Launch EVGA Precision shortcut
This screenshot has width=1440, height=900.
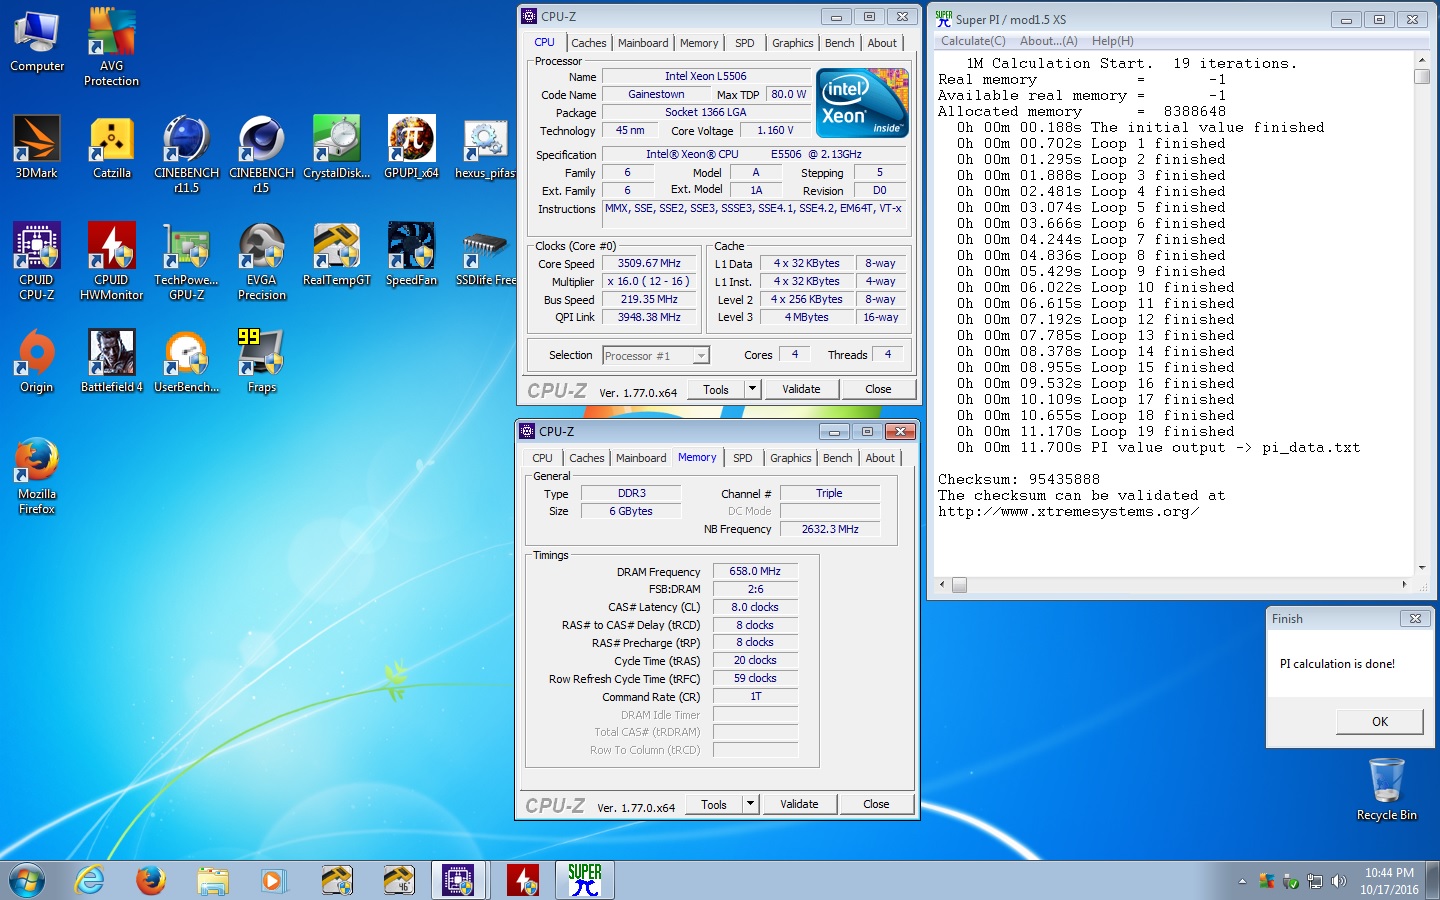point(262,261)
